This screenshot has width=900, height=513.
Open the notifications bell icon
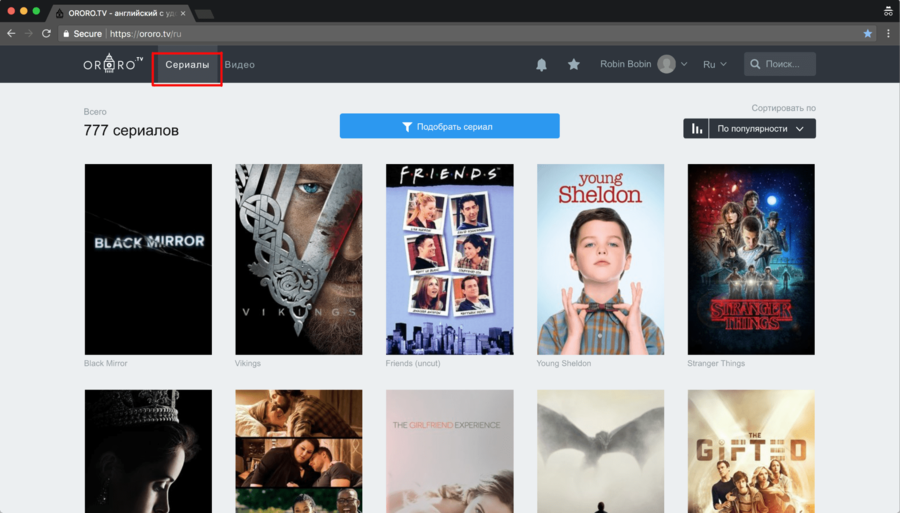point(541,65)
